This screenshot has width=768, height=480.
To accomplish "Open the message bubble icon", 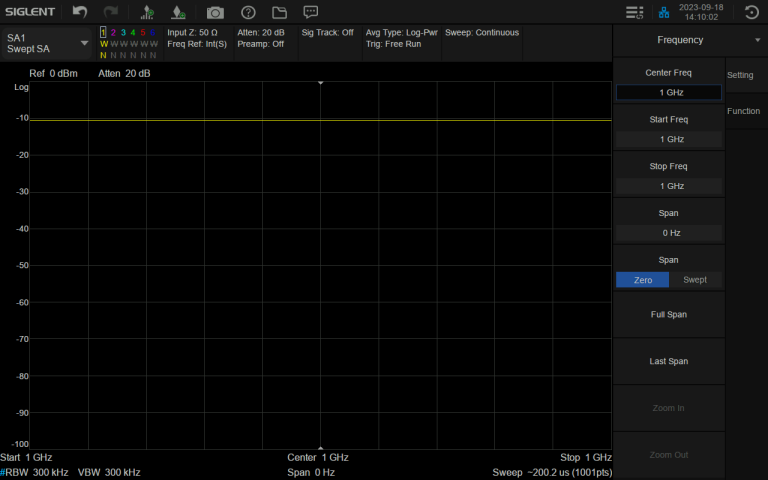I will (x=311, y=12).
